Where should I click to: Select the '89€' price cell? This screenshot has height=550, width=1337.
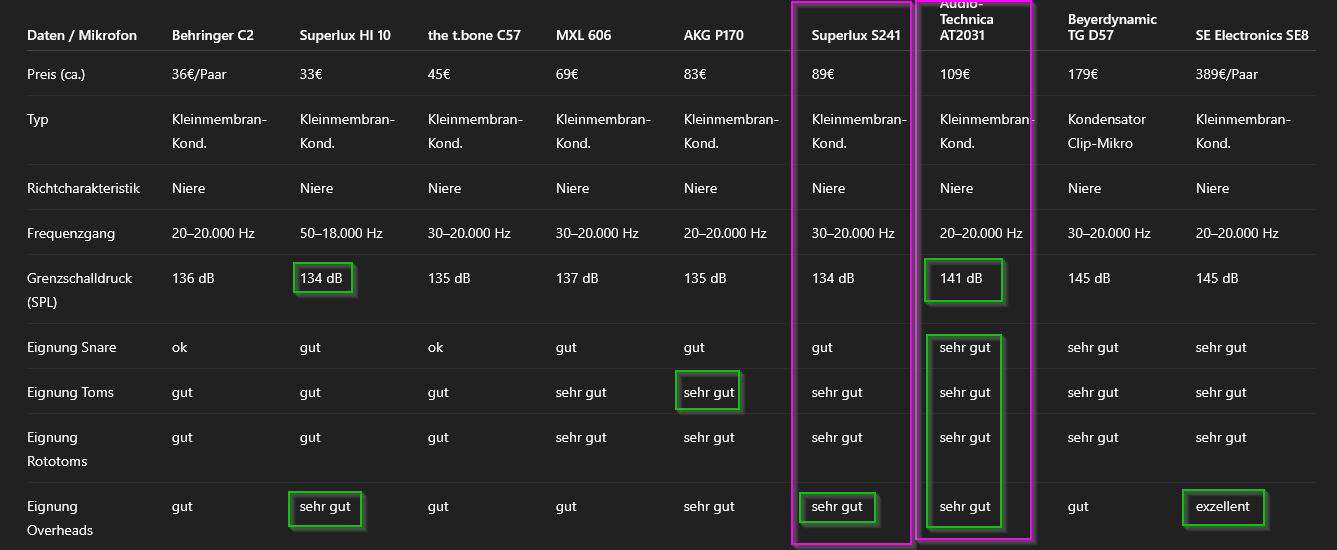coord(823,74)
